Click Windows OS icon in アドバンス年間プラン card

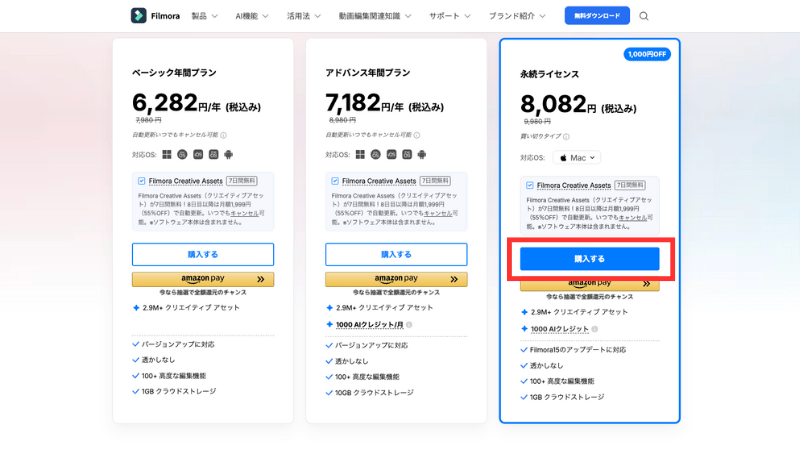tap(360, 155)
